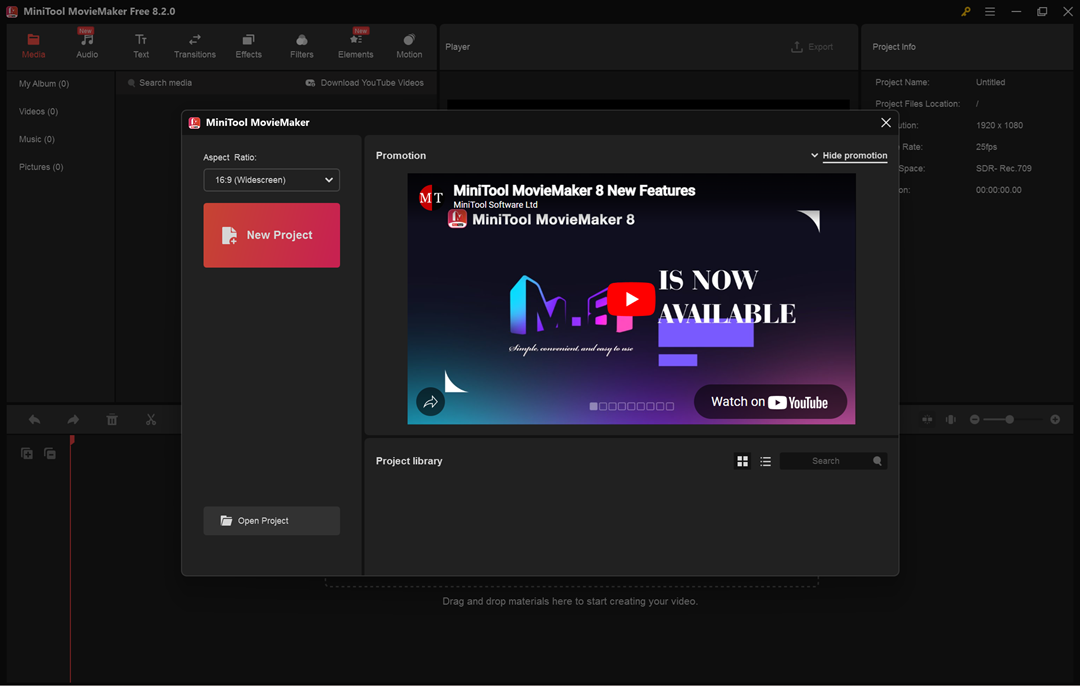Select Music (0) category

click(37, 139)
